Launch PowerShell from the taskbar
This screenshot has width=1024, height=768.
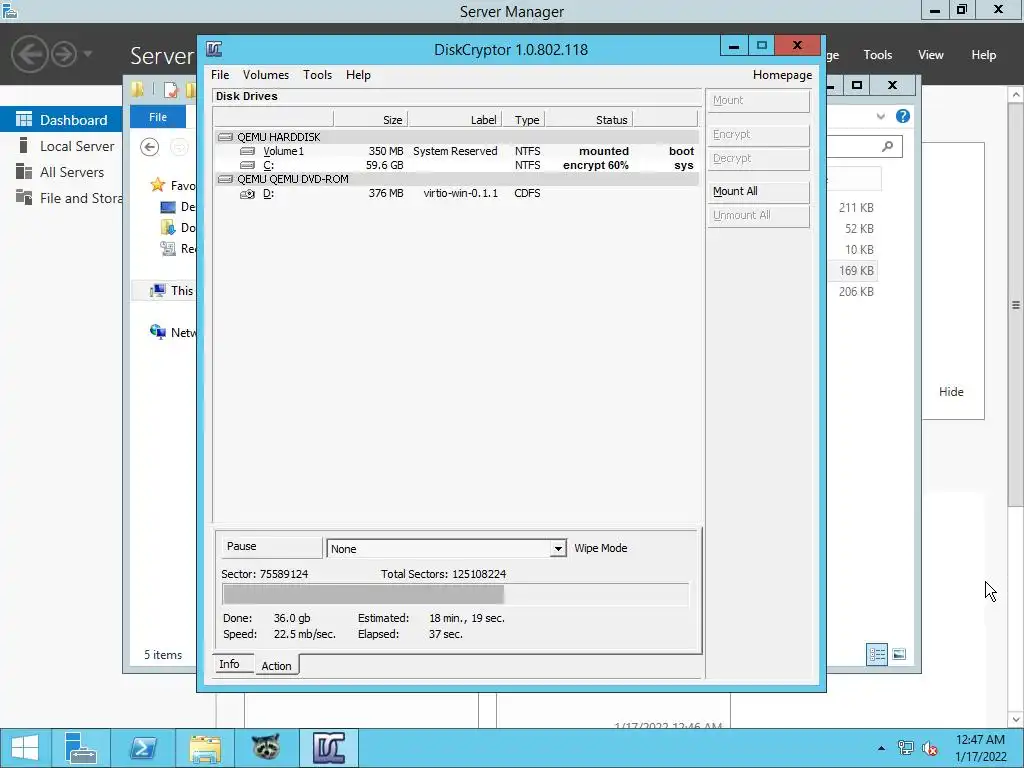(x=143, y=748)
